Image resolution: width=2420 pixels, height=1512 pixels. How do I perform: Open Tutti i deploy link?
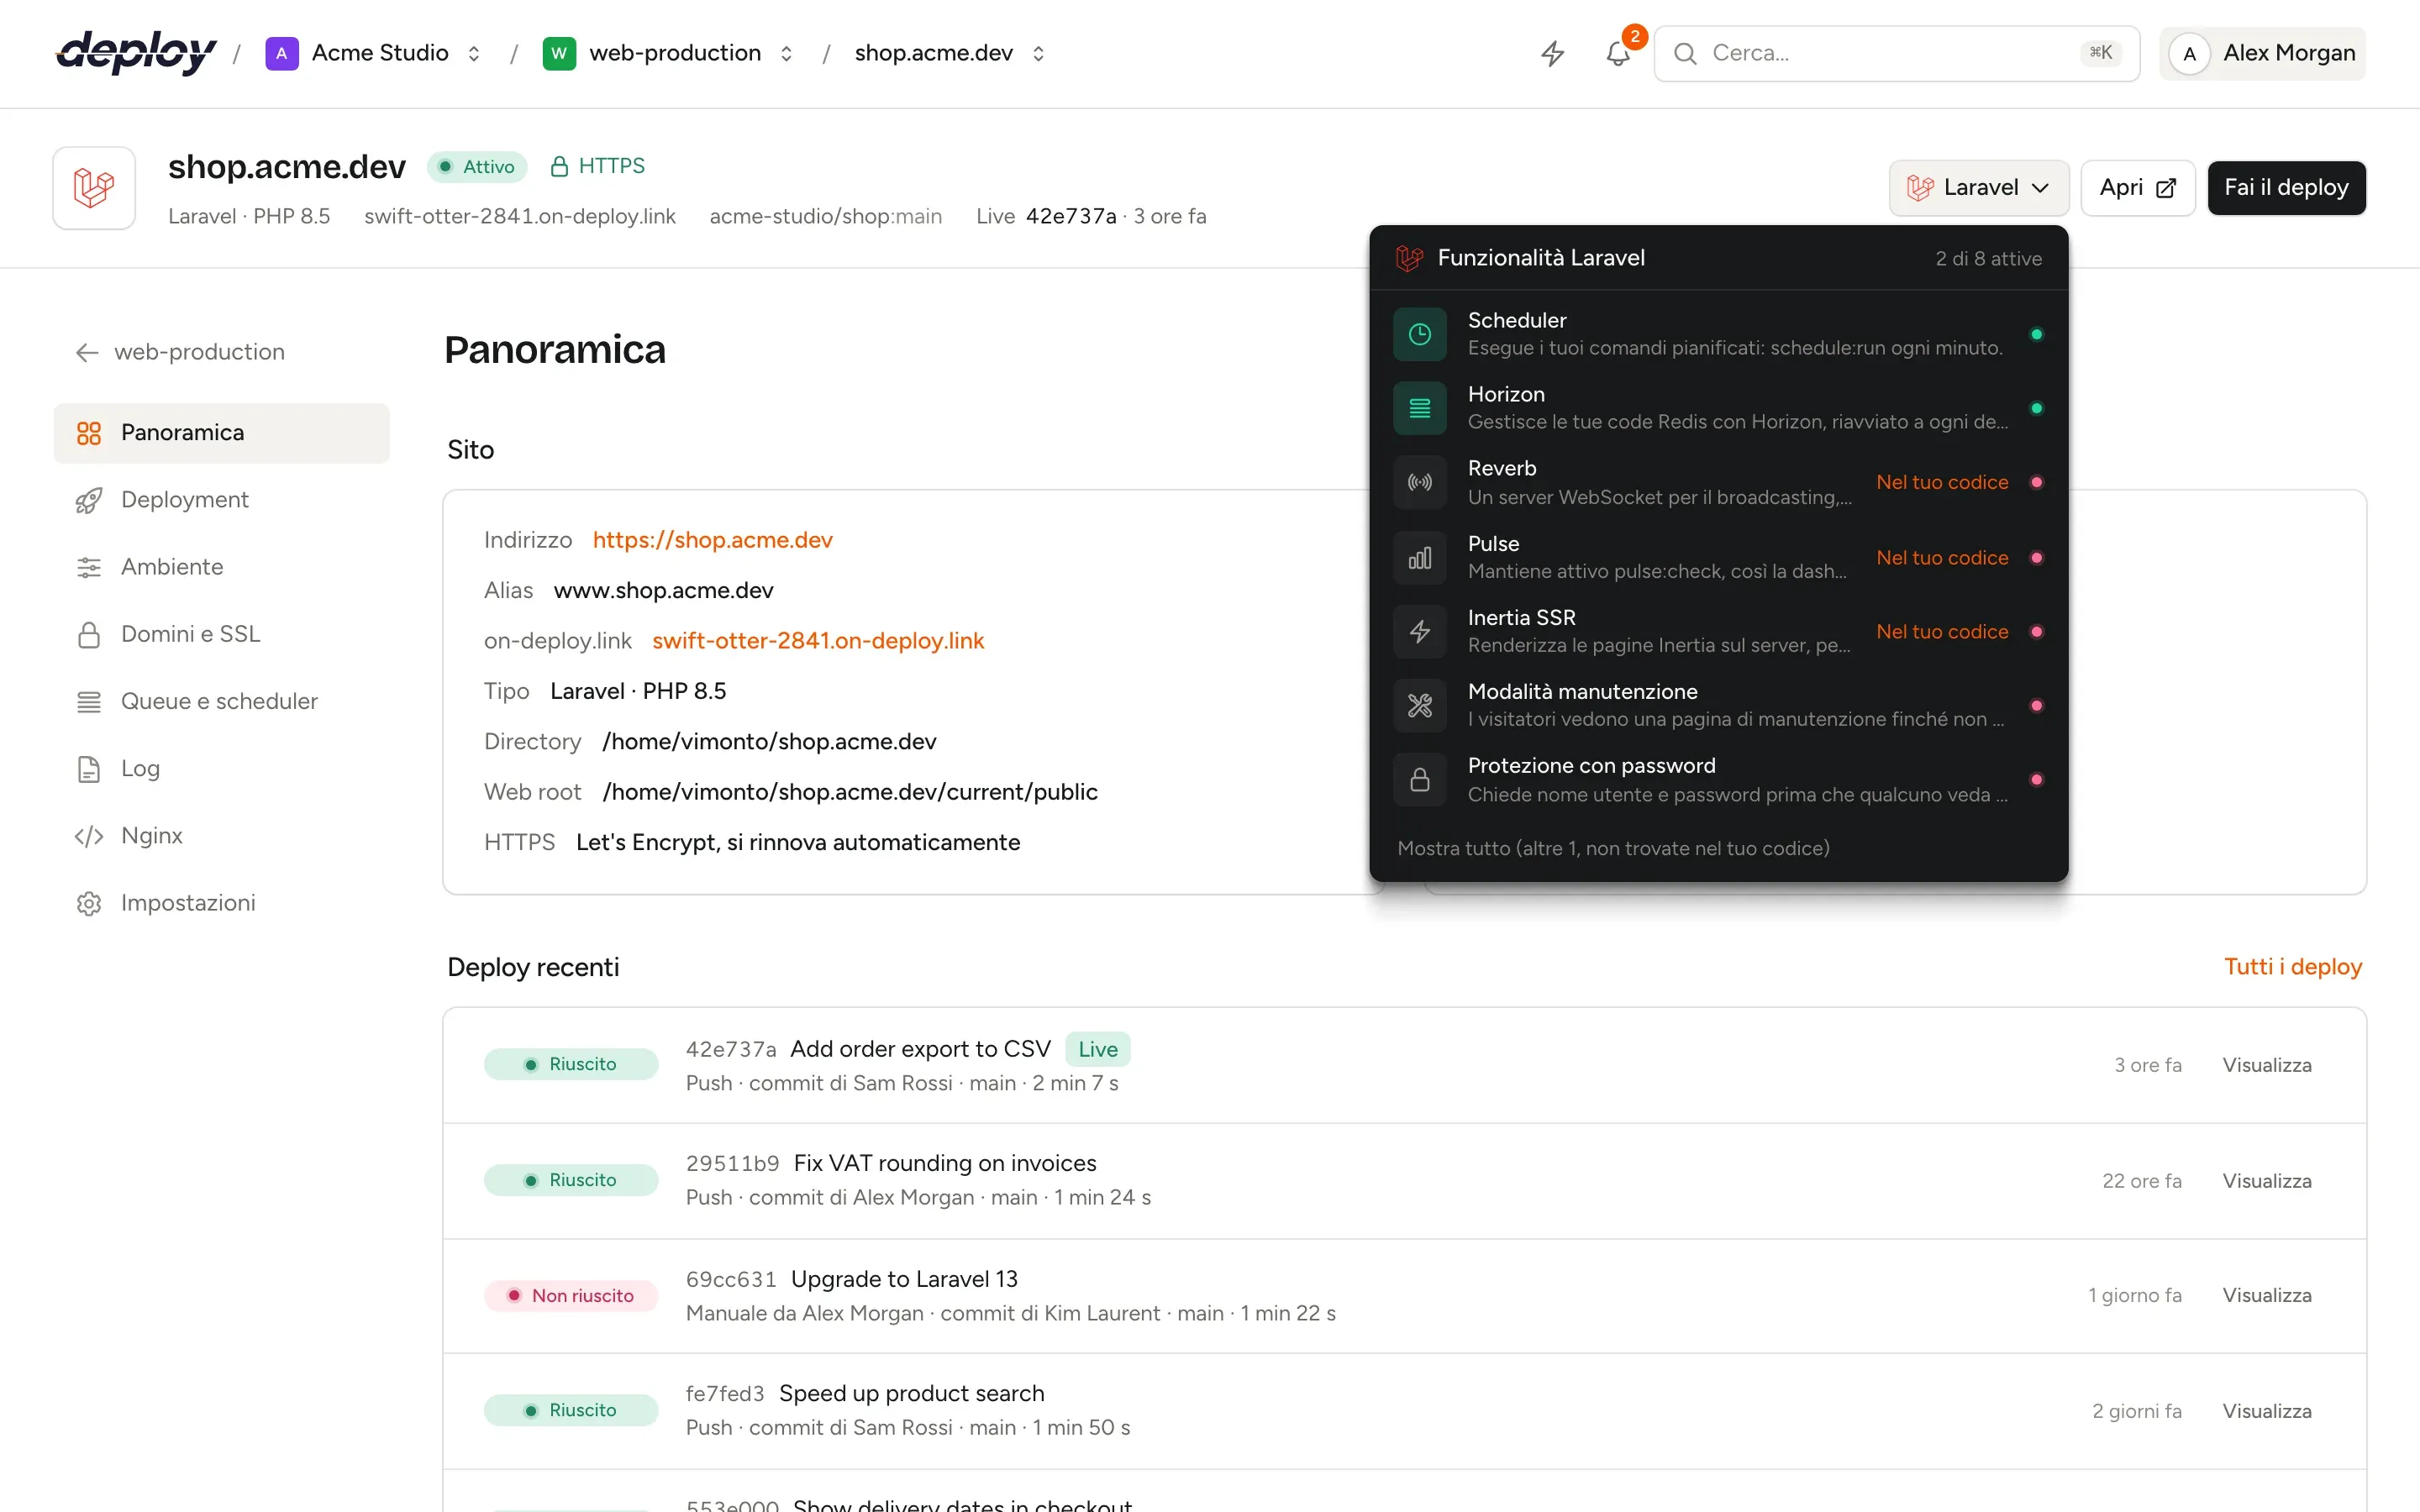pos(2292,967)
